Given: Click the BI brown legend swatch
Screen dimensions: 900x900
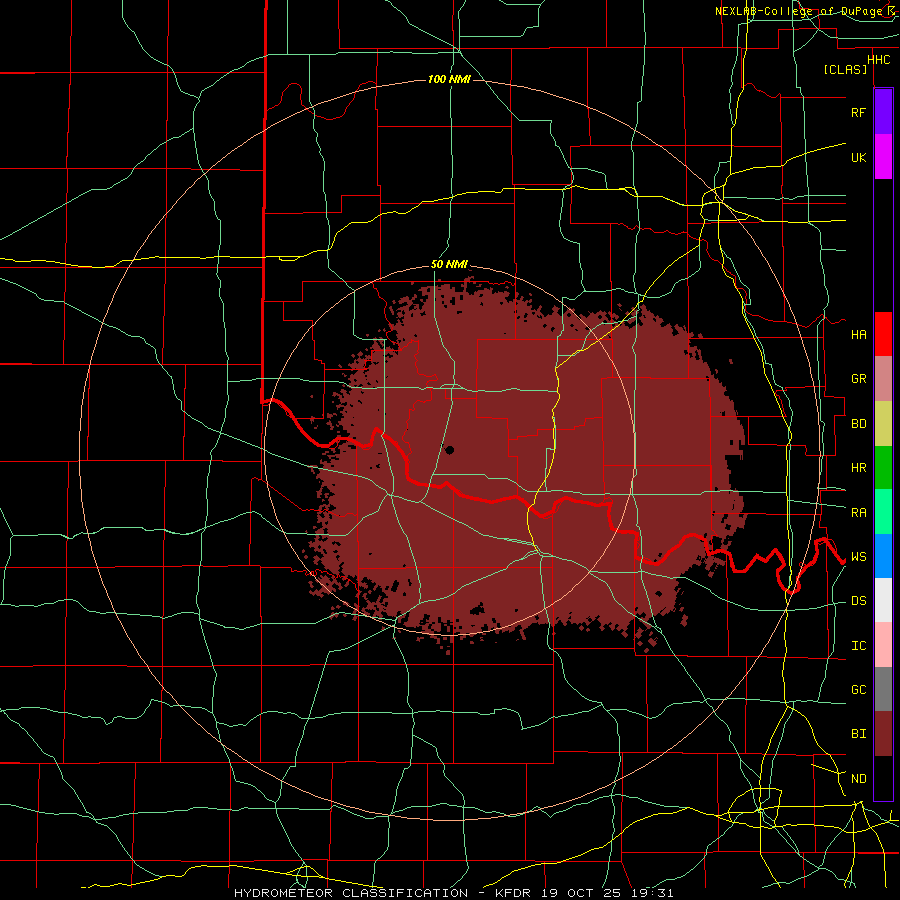Looking at the screenshot, I should 883,734.
